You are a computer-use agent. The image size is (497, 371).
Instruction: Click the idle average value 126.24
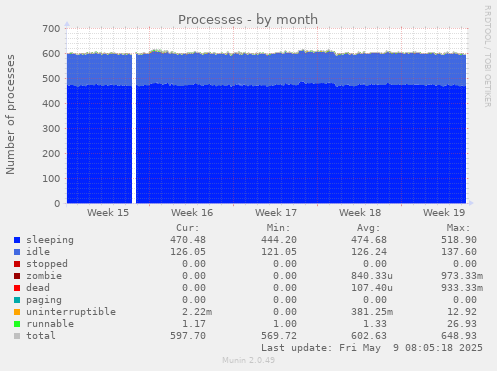[x=369, y=252]
